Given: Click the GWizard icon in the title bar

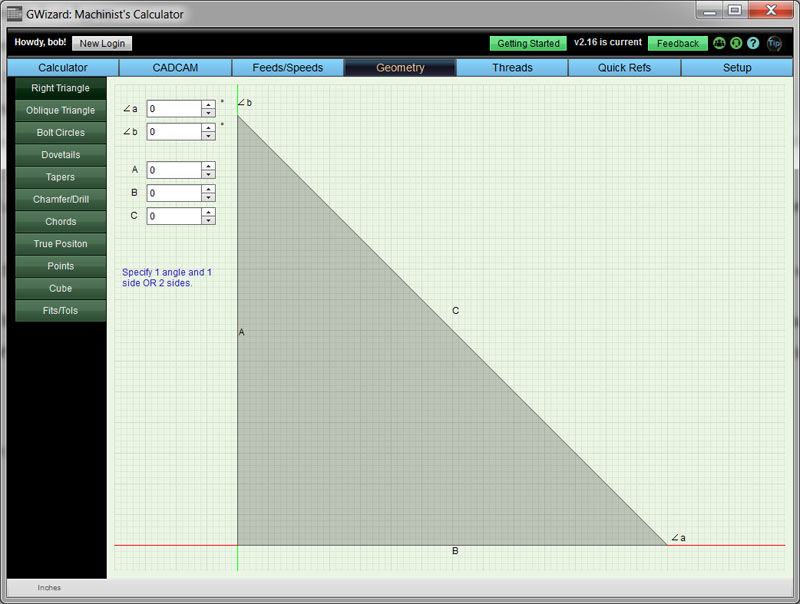Looking at the screenshot, I should point(14,13).
